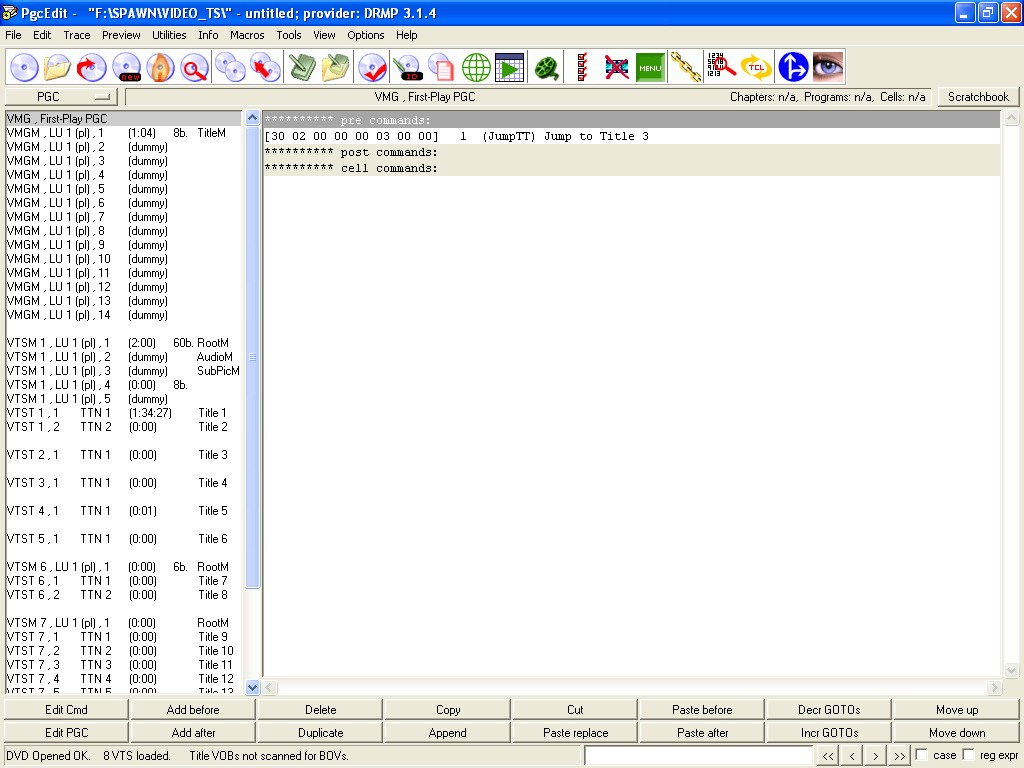The height and width of the screenshot is (768, 1024).
Task: Click the blue arrow jump icon
Action: pos(793,67)
